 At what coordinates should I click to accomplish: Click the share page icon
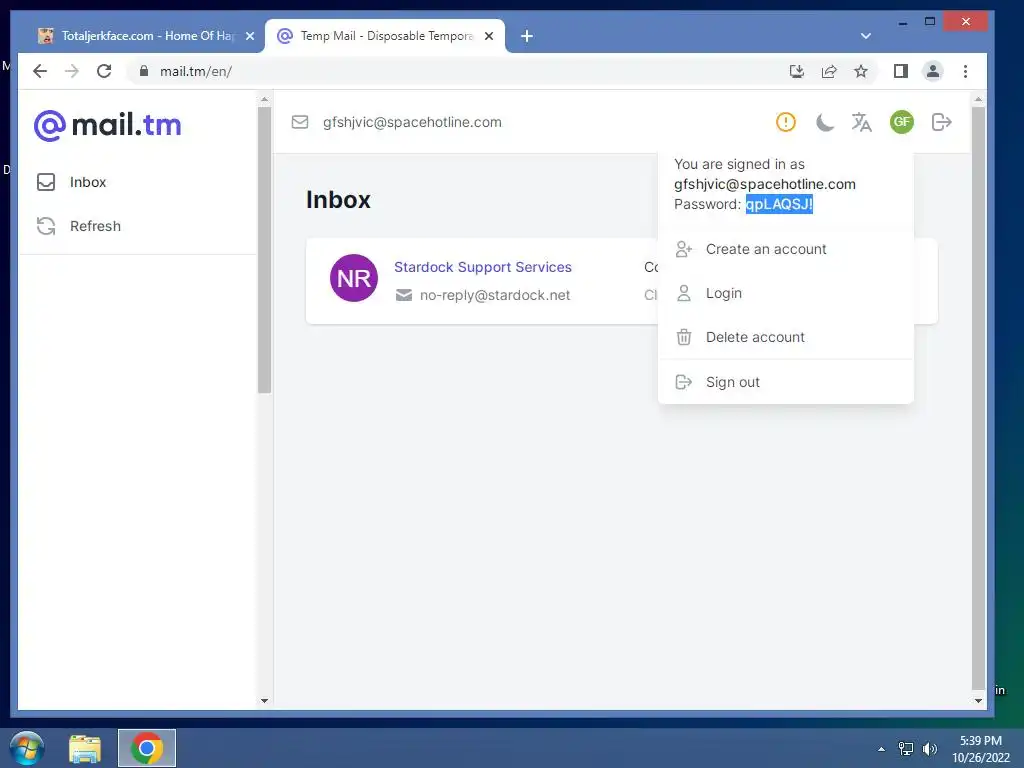coord(829,71)
